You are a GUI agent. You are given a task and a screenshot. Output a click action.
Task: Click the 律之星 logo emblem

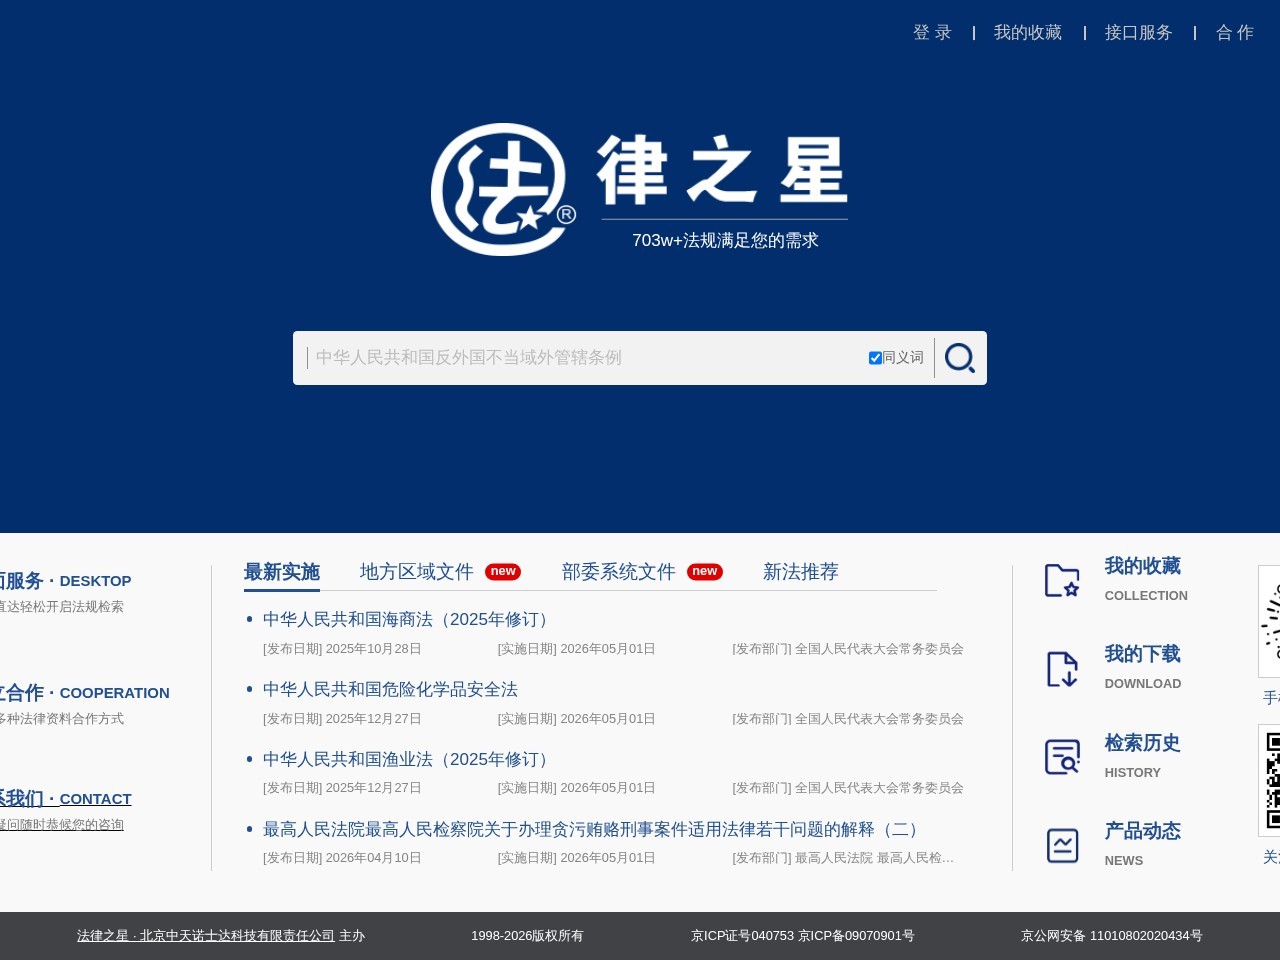[503, 189]
